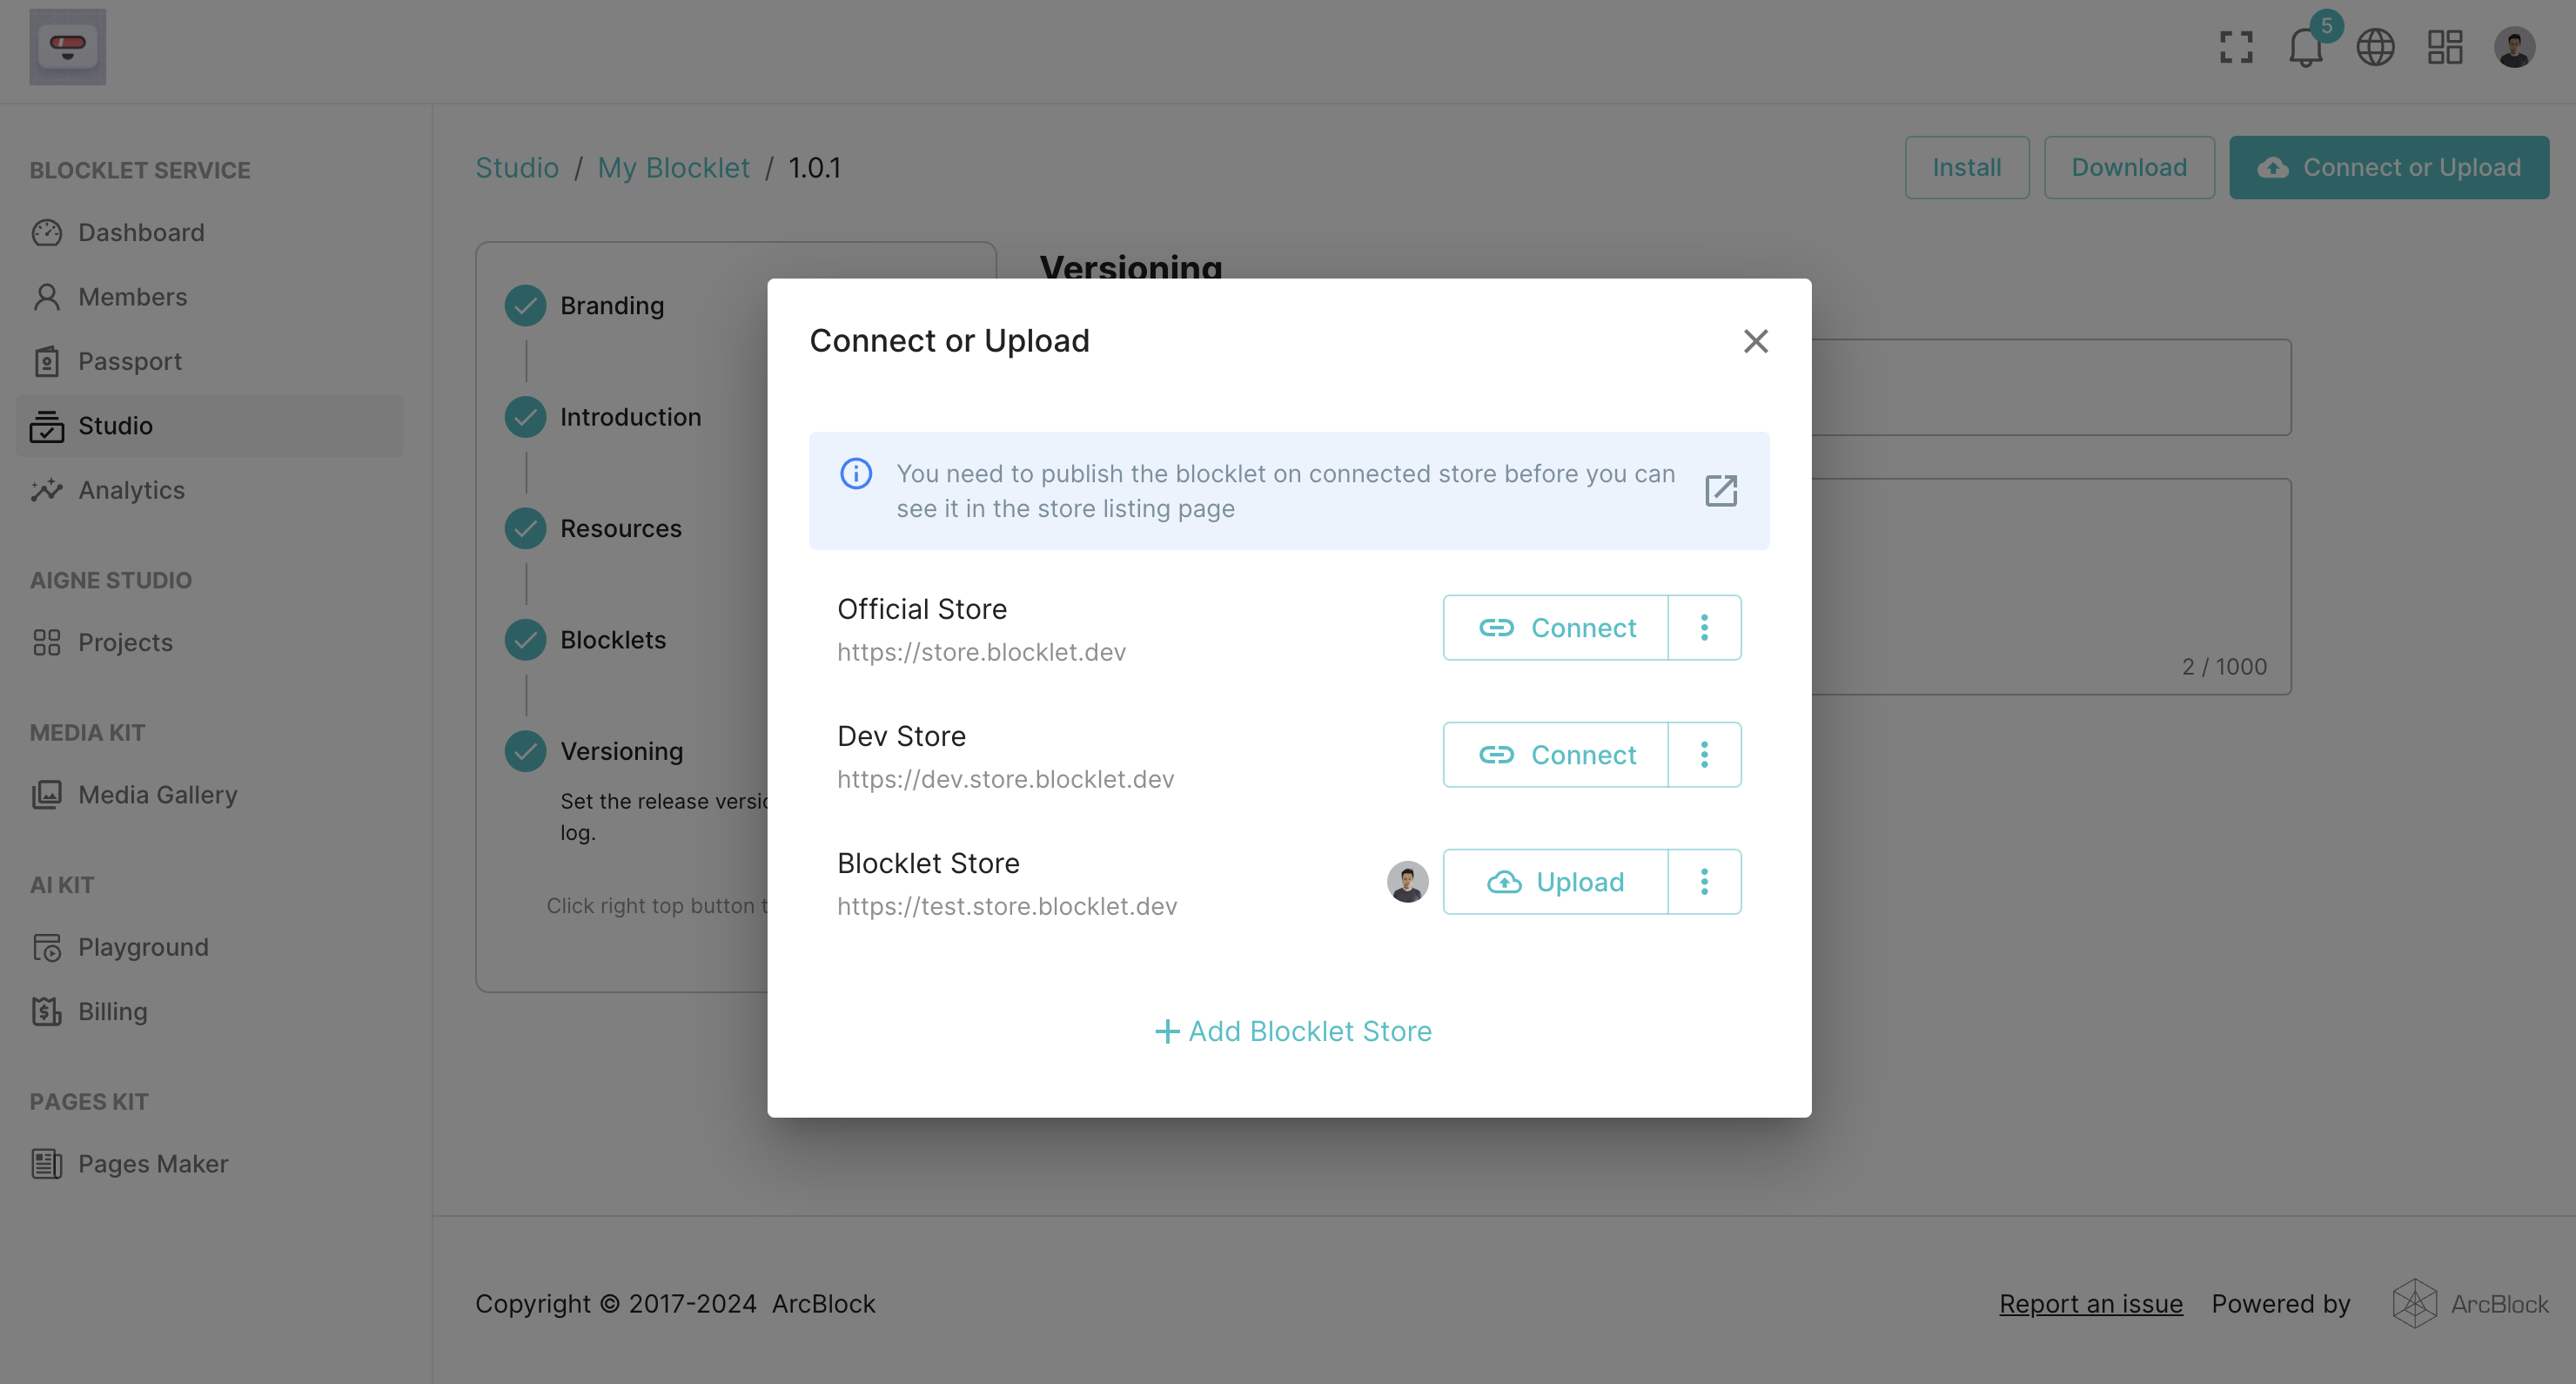Open more options for Blocklet Store
2576x1384 pixels.
pyautogui.click(x=1705, y=882)
